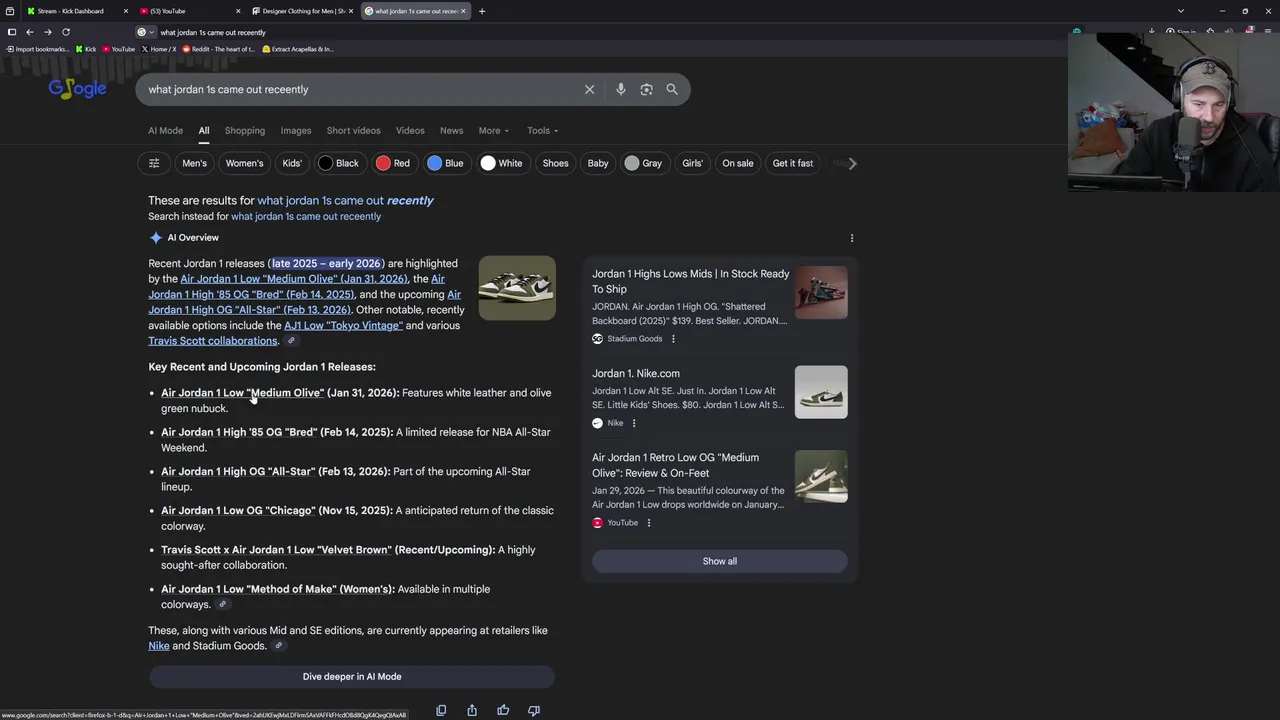Switch to Short videos tab
This screenshot has height=720, width=1280.
pos(353,131)
